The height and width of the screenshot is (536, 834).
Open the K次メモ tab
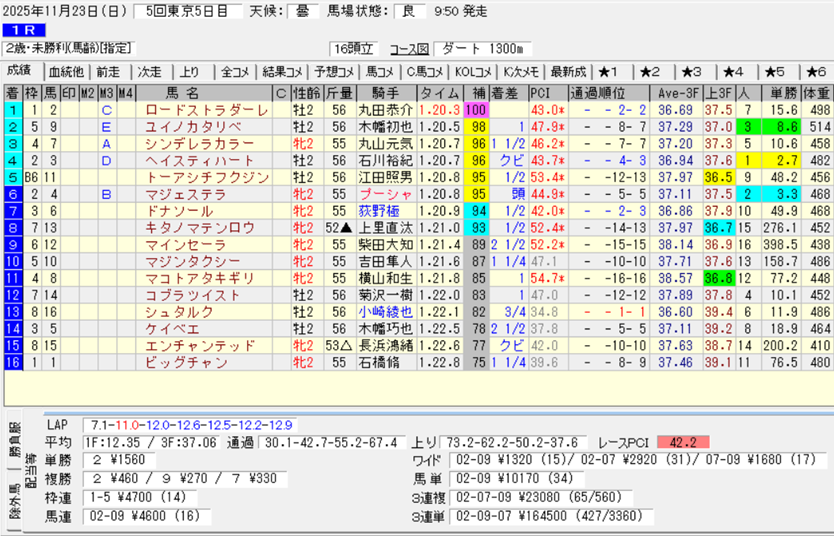pyautogui.click(x=521, y=72)
